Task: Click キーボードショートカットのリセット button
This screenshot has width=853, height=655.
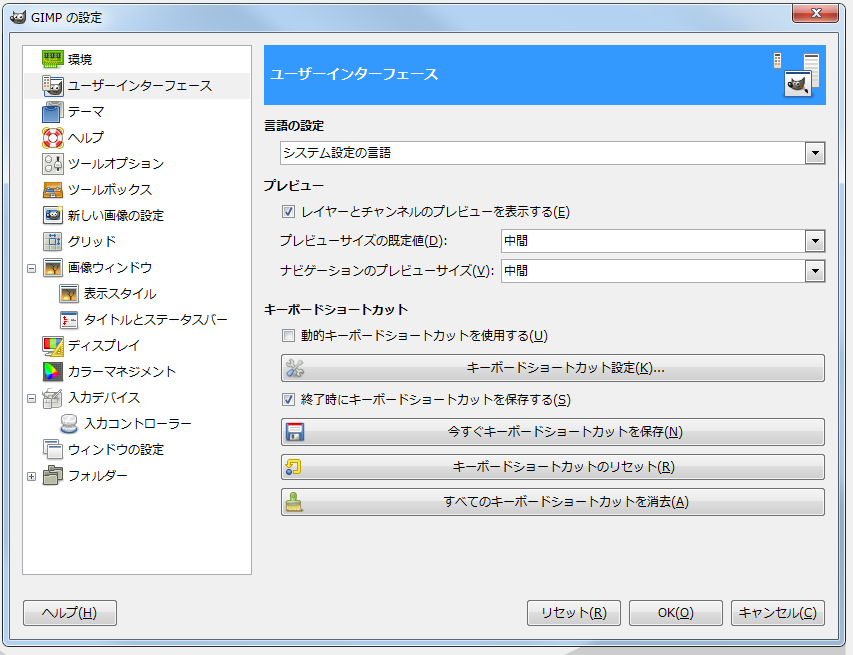Action: coord(553,467)
